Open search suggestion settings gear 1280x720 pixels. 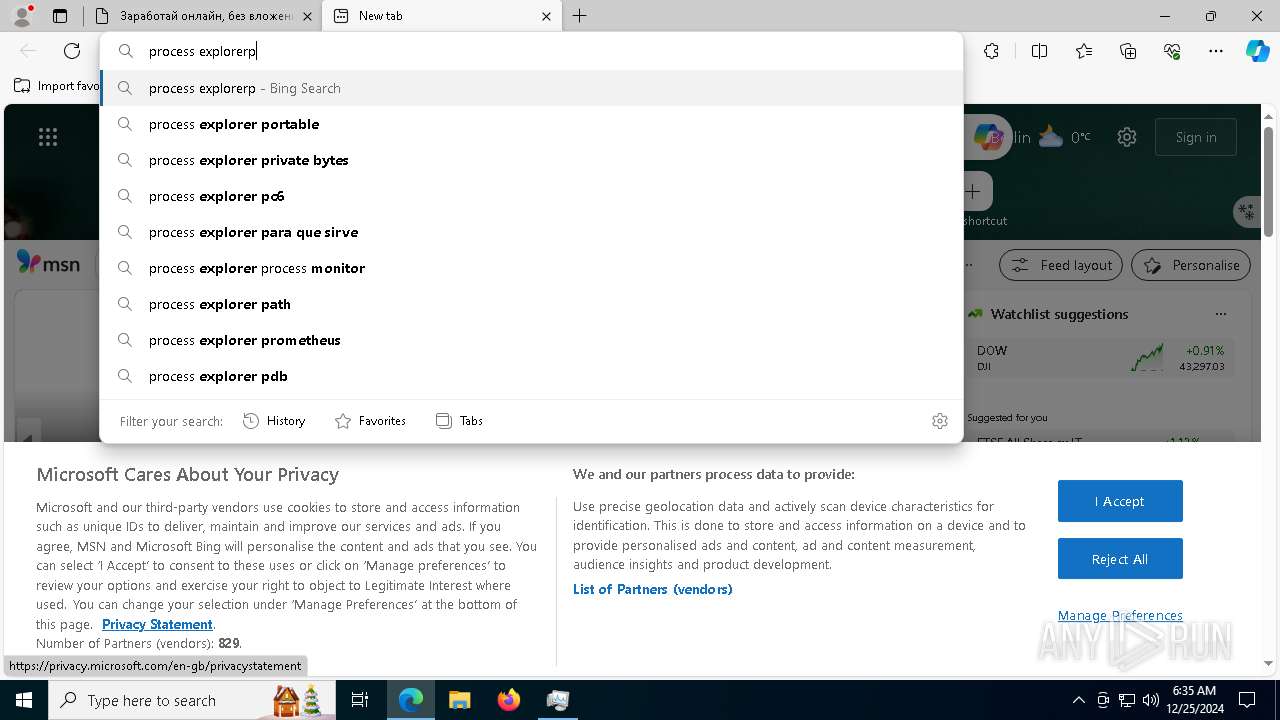(939, 421)
